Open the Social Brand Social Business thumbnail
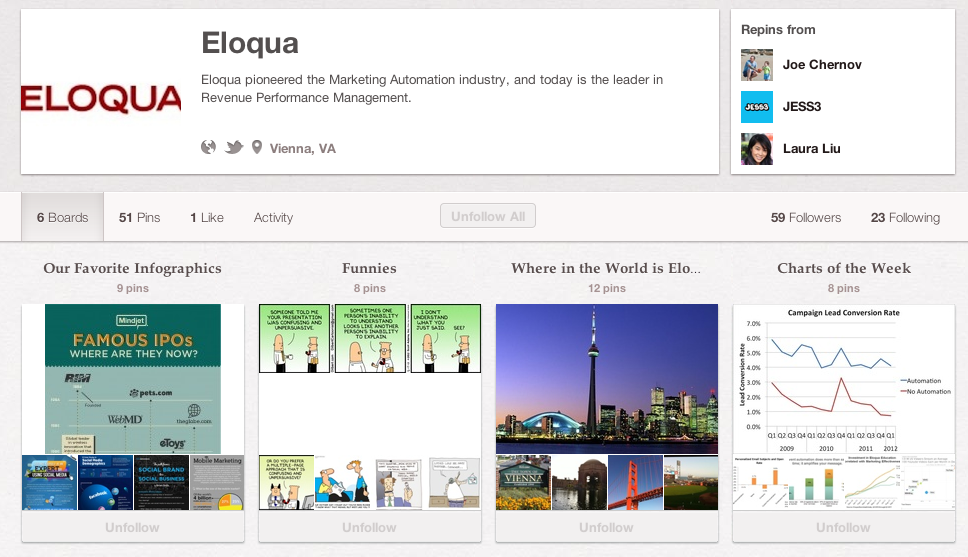 161,483
